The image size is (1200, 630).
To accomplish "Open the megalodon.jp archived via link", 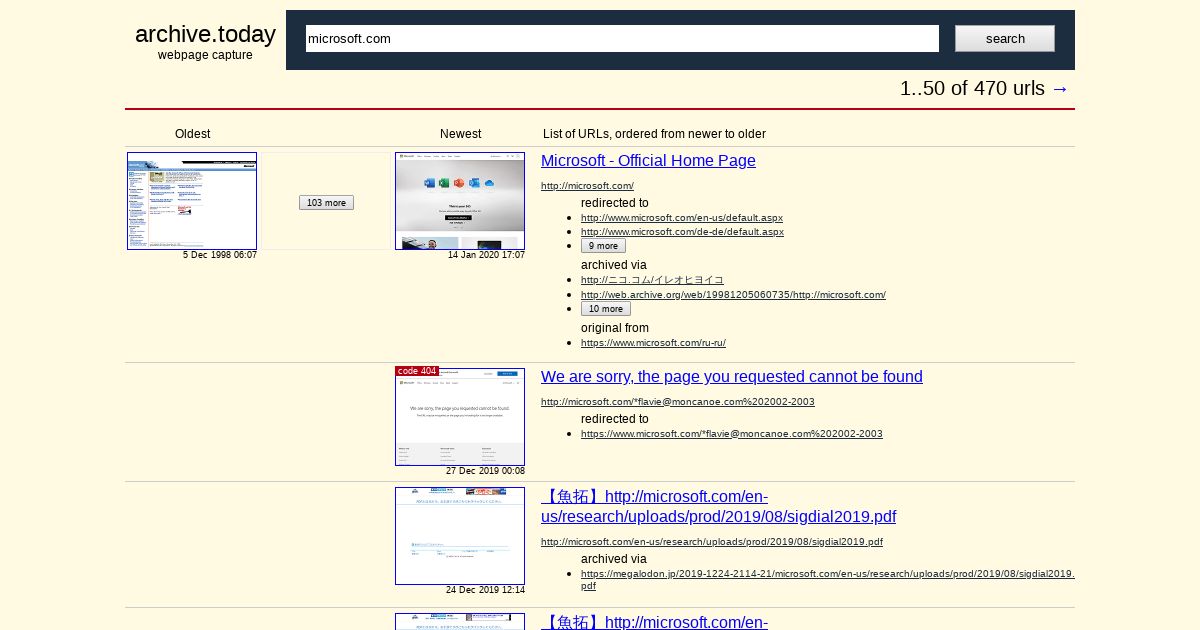I will coord(828,580).
